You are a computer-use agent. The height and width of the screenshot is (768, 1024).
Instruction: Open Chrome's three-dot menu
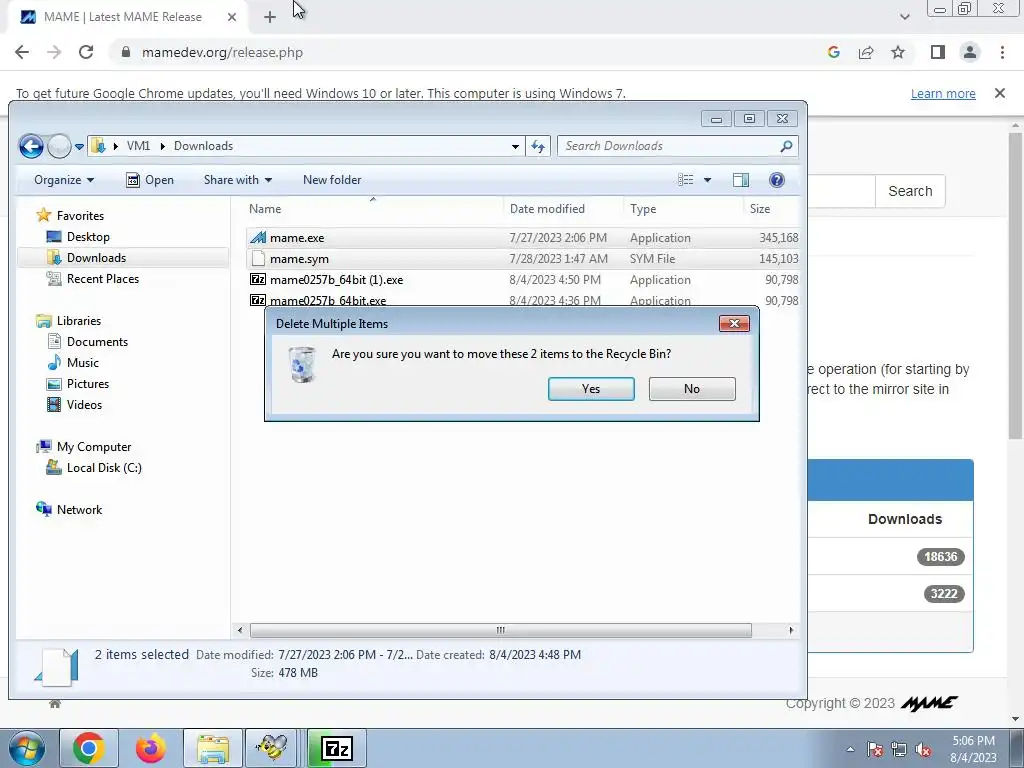click(x=1002, y=52)
